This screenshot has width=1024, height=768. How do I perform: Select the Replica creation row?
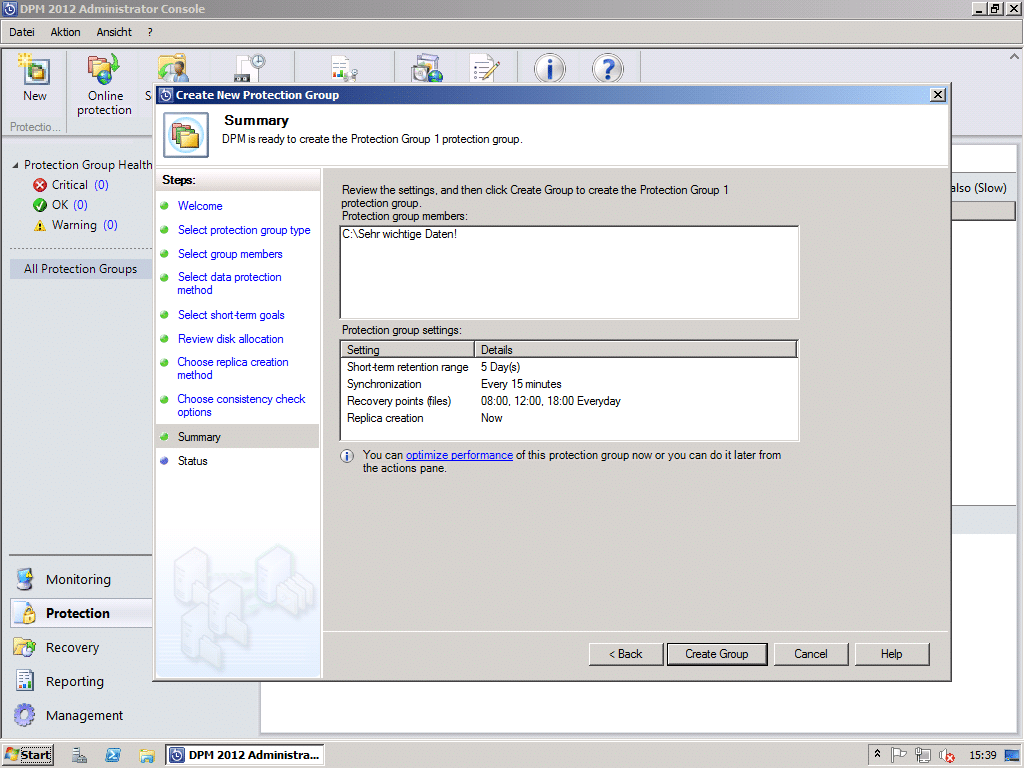pyautogui.click(x=568, y=418)
